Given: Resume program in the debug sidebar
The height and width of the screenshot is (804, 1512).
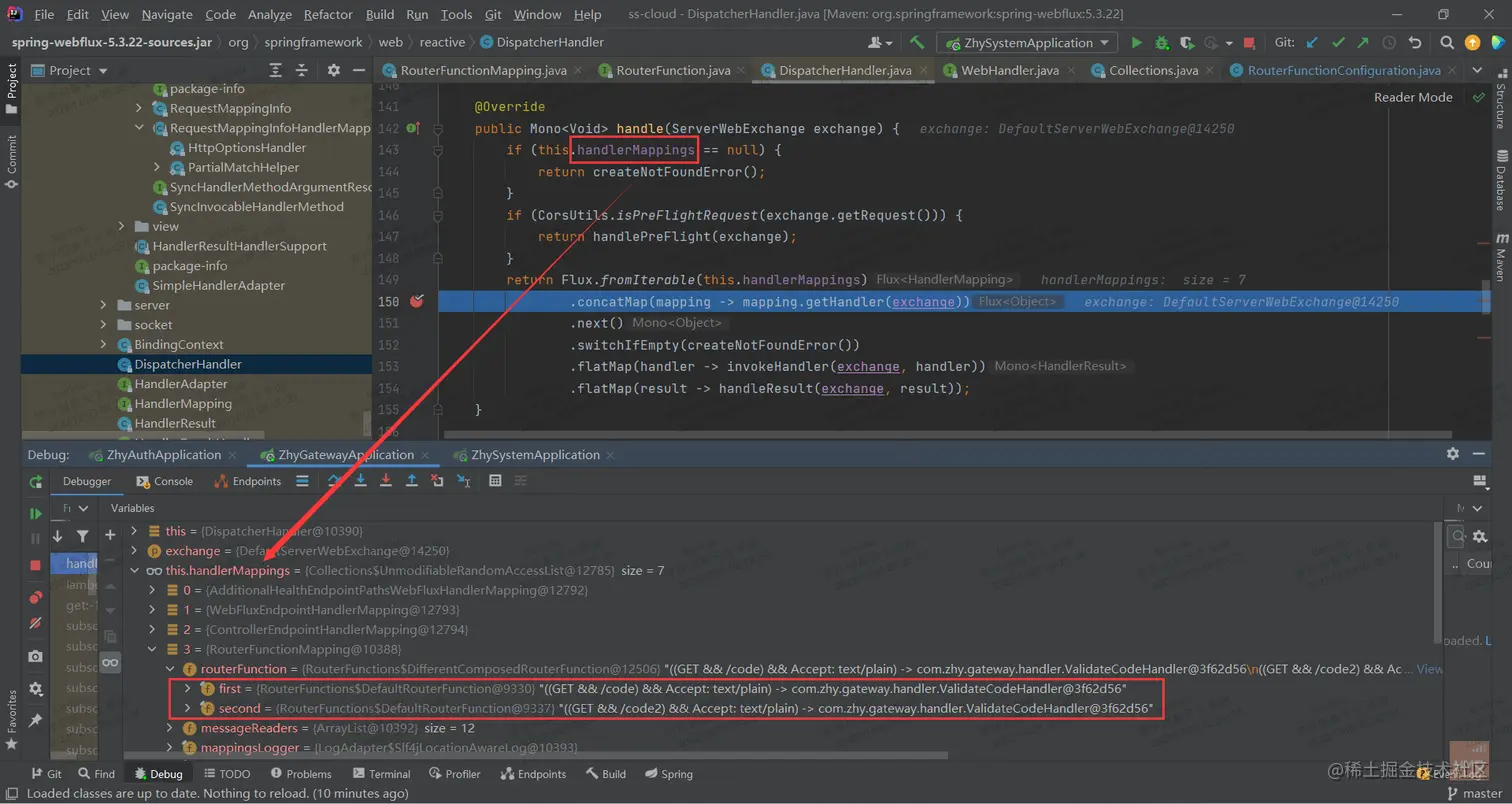Looking at the screenshot, I should (x=36, y=513).
